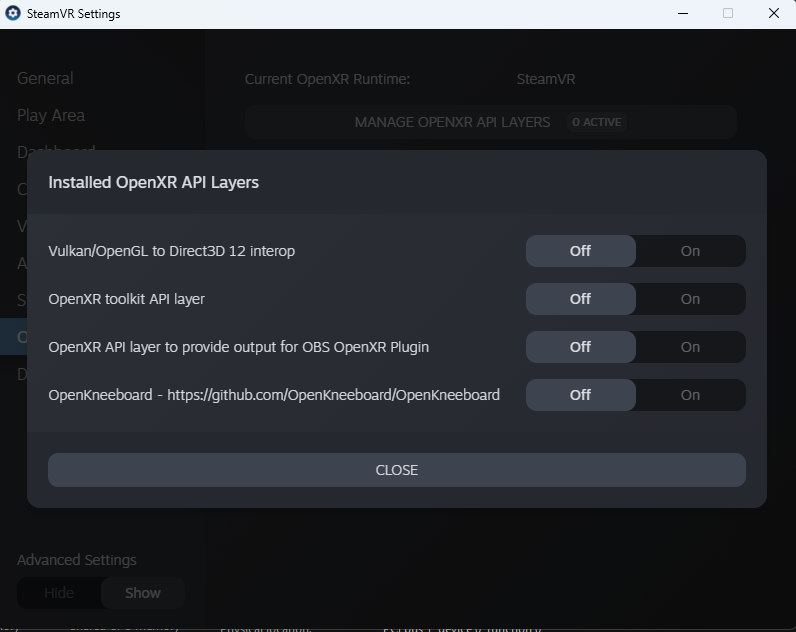Enable the OpenXR toolkit API layer
796x632 pixels.
click(x=690, y=299)
